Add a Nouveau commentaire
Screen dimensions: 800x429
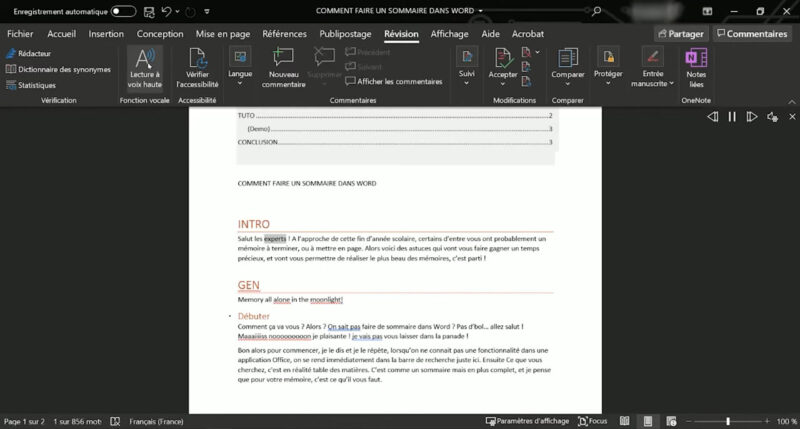[x=286, y=68]
